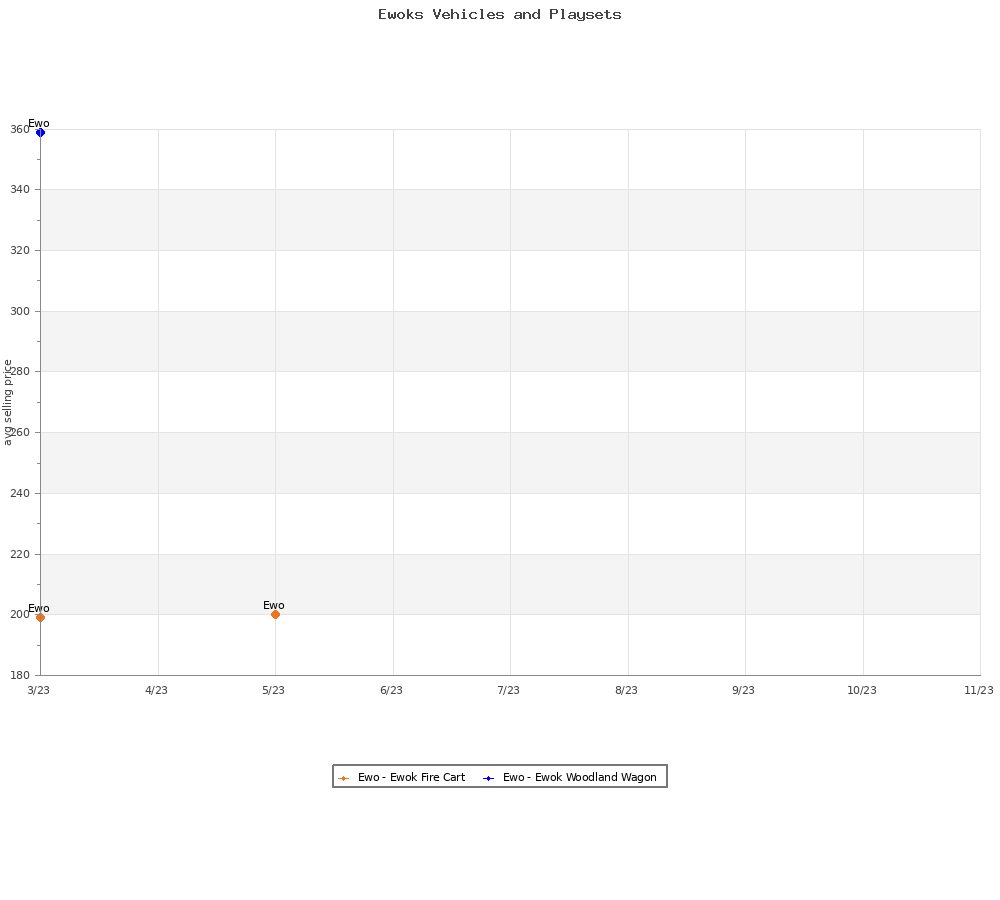Click the 320 y-axis value

click(x=20, y=250)
